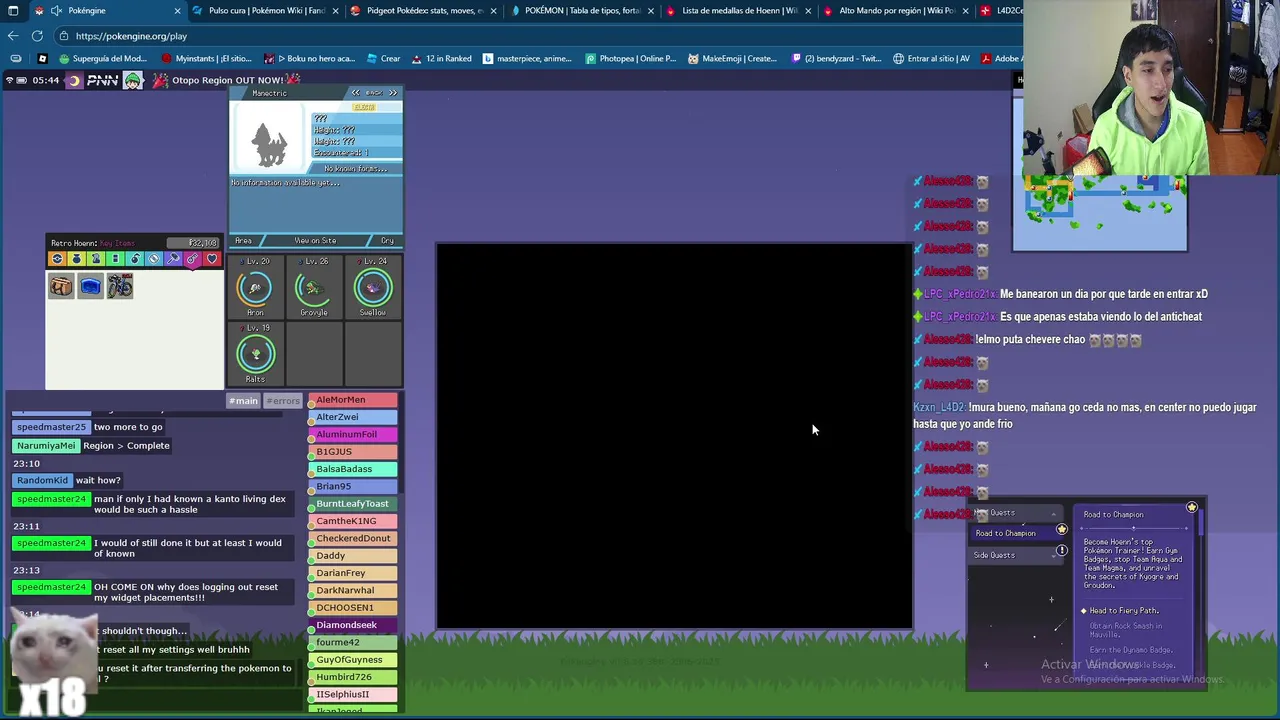The image size is (1280, 720).
Task: Click user AlterZwei in player list
Action: (352, 417)
